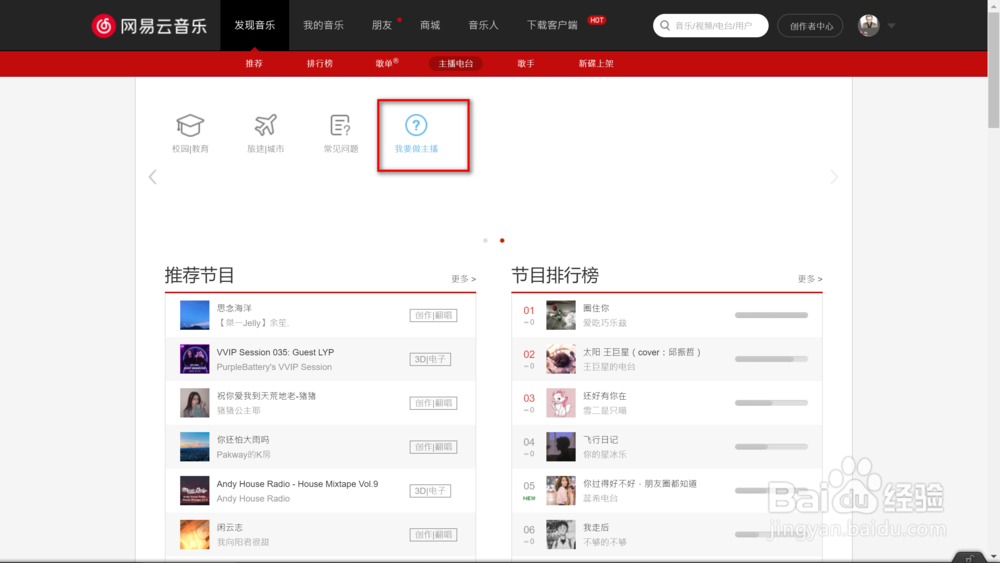The height and width of the screenshot is (563, 1000).
Task: Click 创作|翻唱 tag beside 祝你爱我到天荒地老
Action: pos(433,403)
